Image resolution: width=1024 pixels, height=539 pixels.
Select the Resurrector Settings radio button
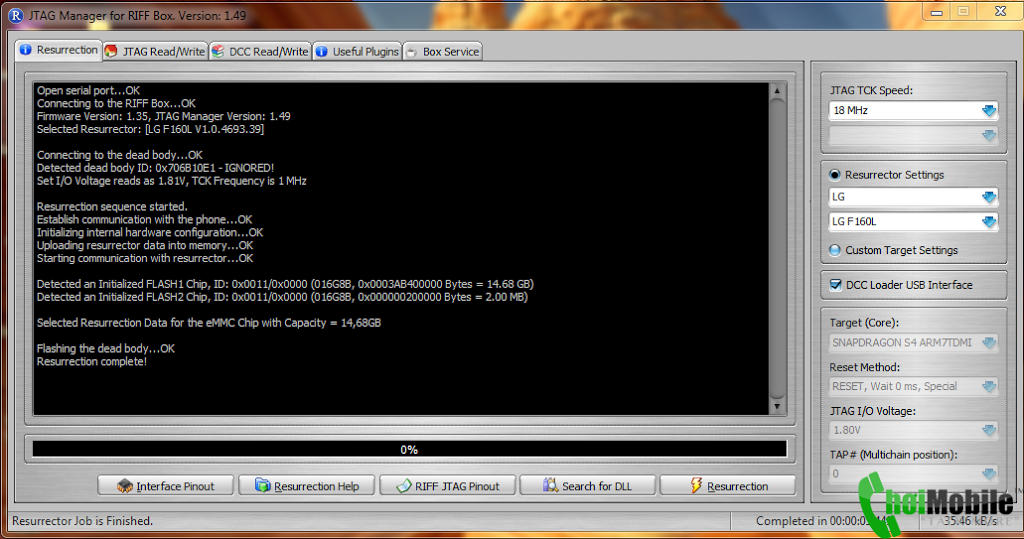[835, 174]
